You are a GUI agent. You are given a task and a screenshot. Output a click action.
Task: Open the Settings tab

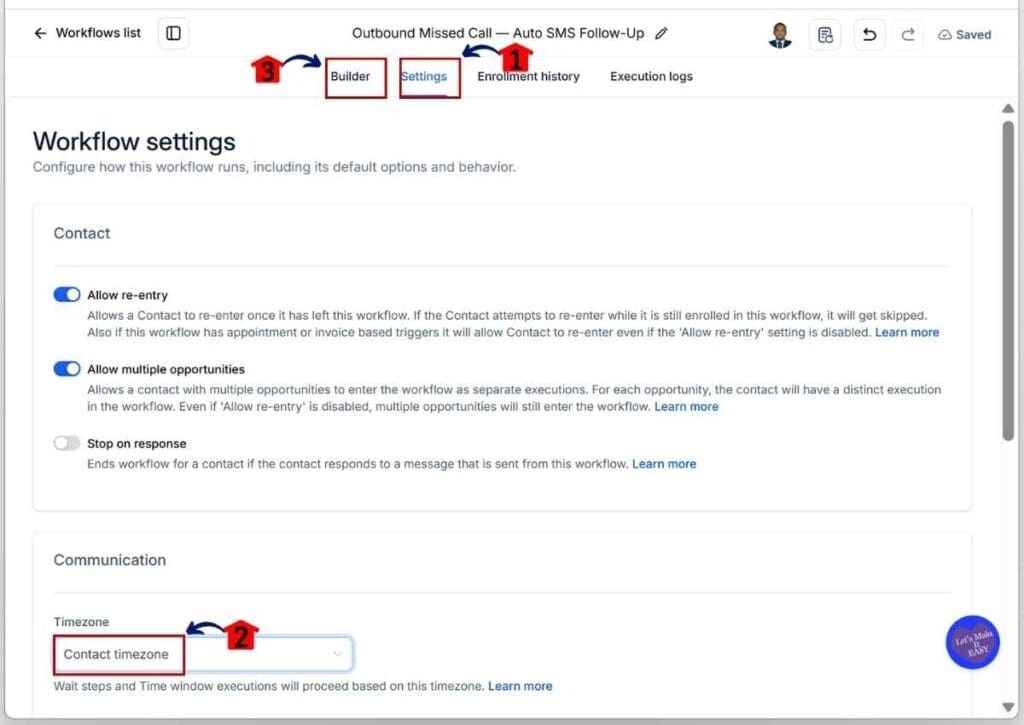(423, 76)
